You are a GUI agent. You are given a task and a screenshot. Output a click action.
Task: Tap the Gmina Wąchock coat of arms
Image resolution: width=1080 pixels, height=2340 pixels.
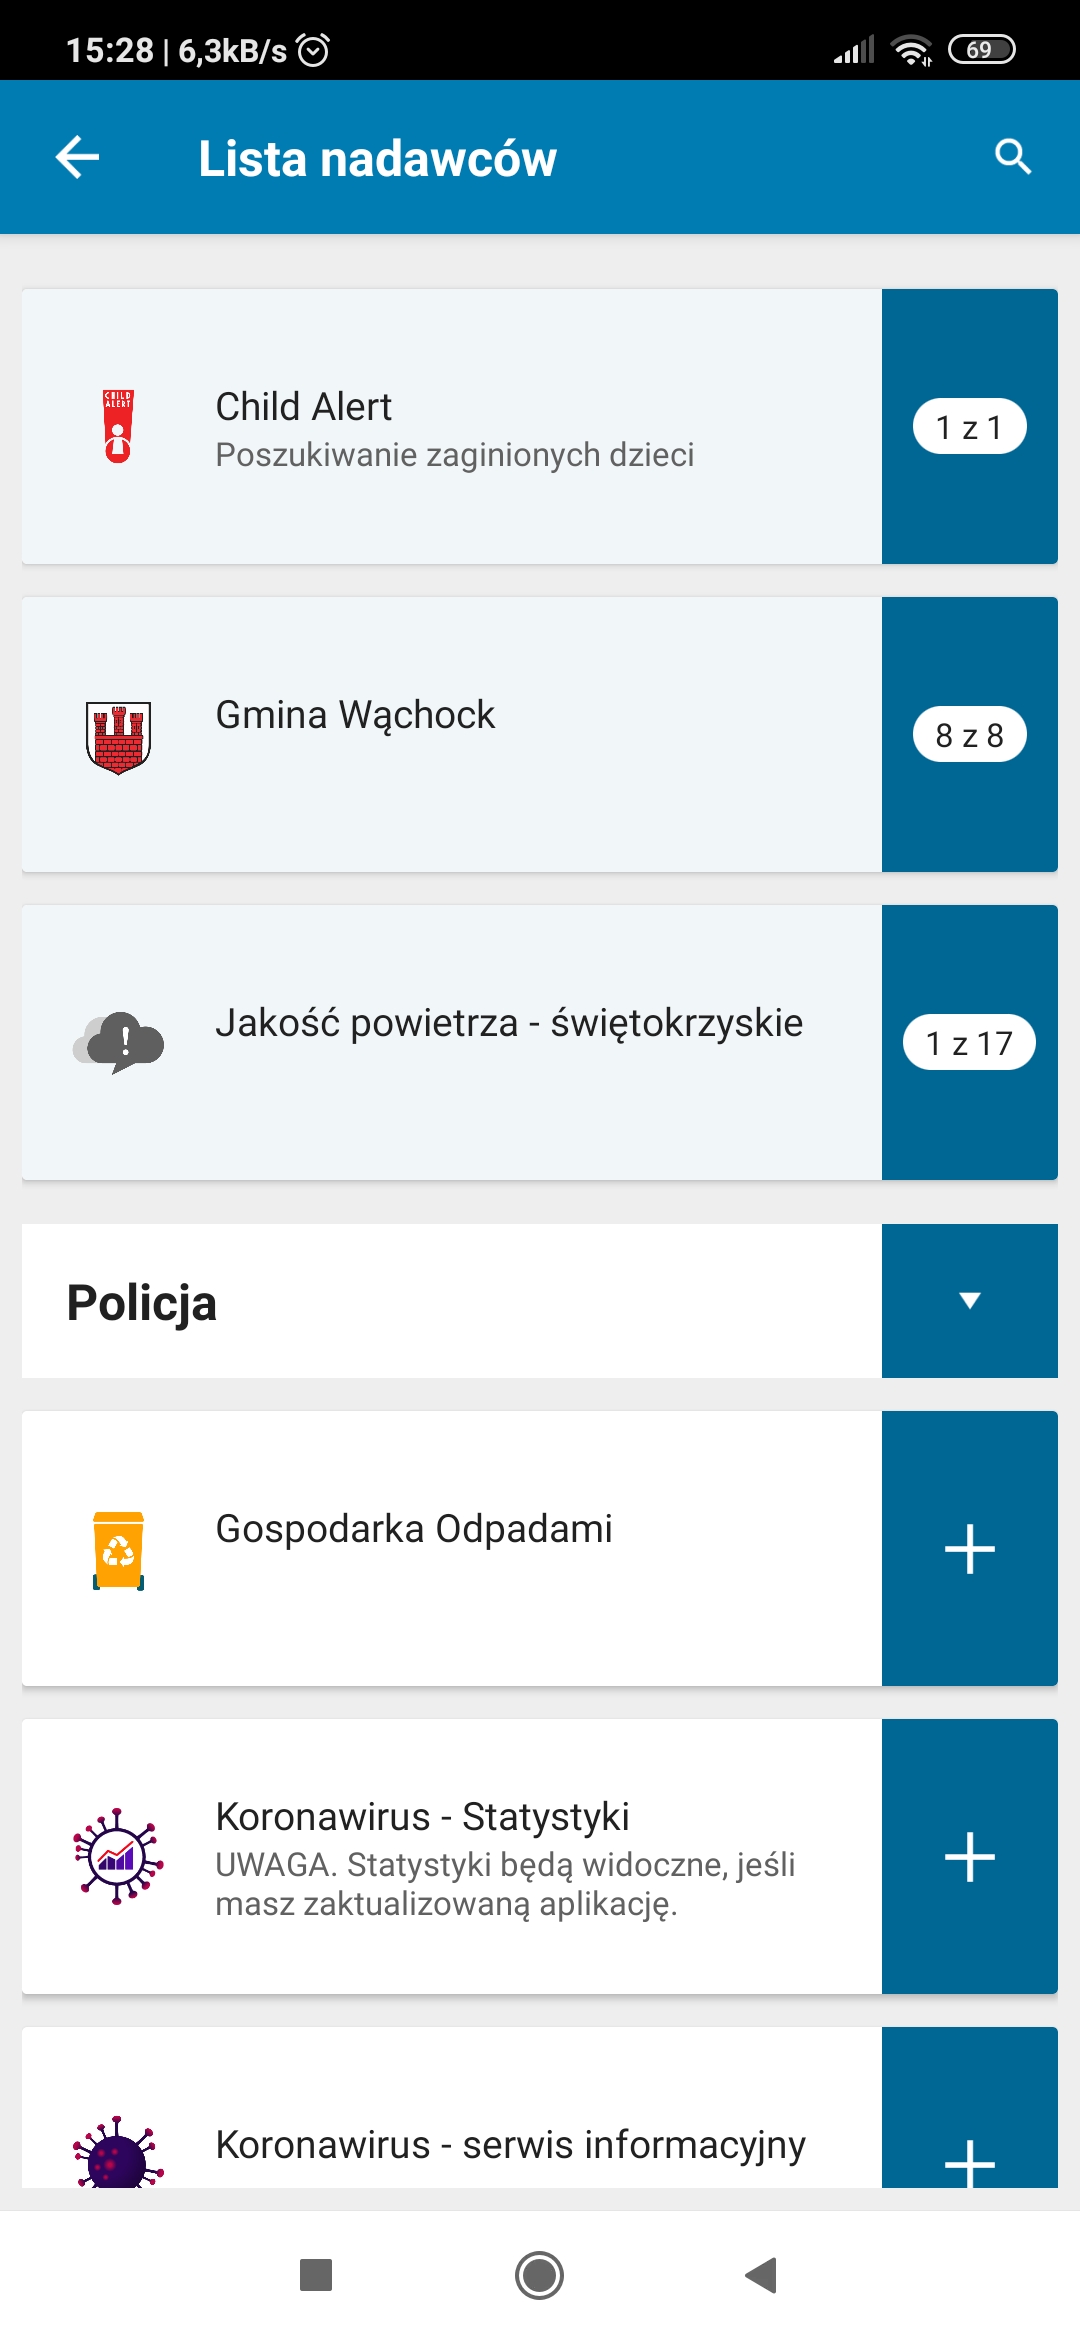coord(118,737)
